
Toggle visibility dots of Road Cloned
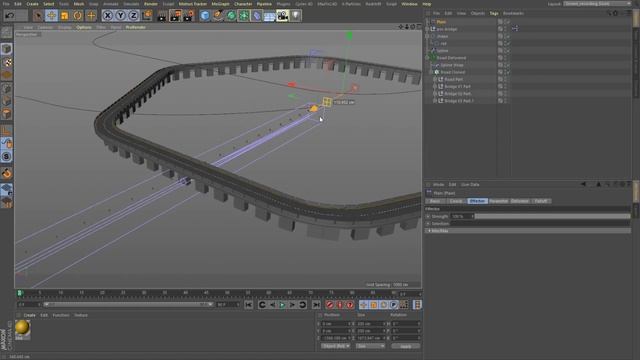point(505,72)
